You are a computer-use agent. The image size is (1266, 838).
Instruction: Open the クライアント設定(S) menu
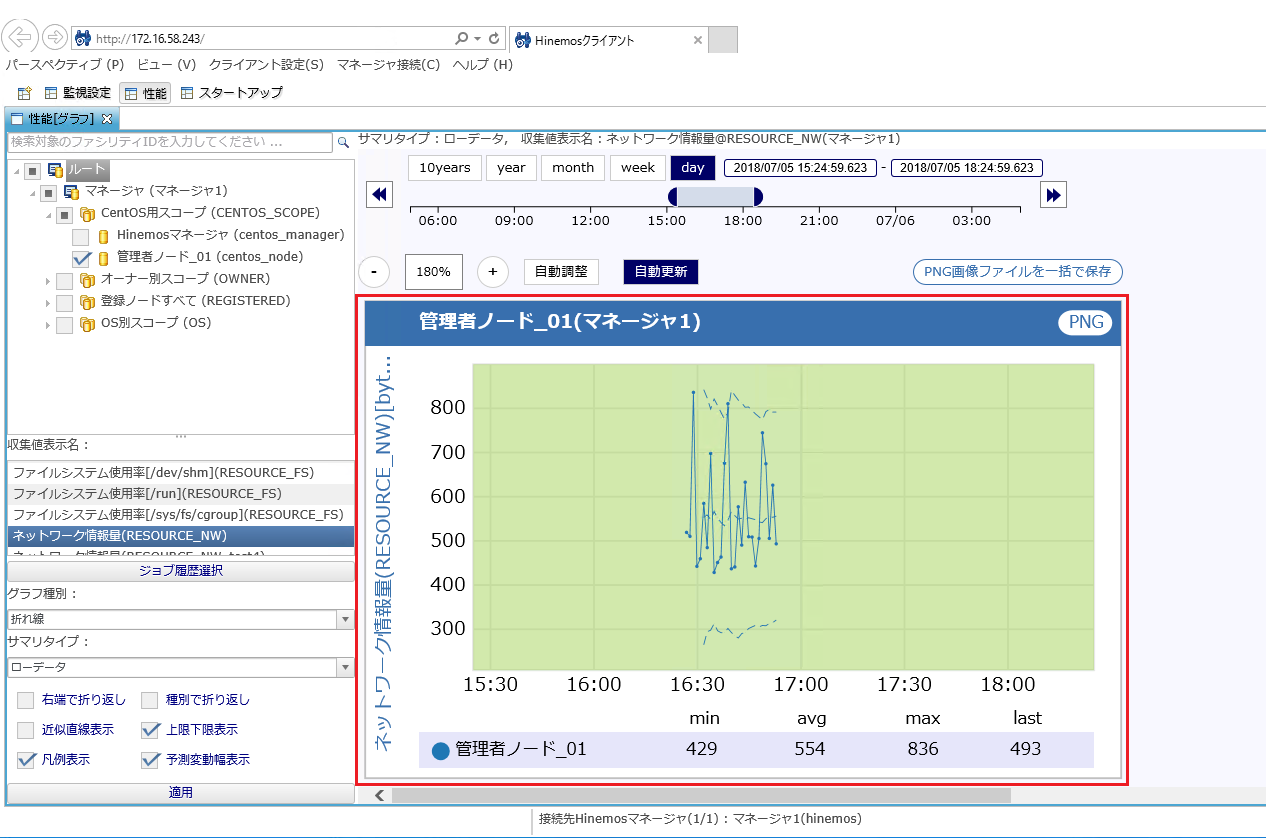(x=266, y=65)
